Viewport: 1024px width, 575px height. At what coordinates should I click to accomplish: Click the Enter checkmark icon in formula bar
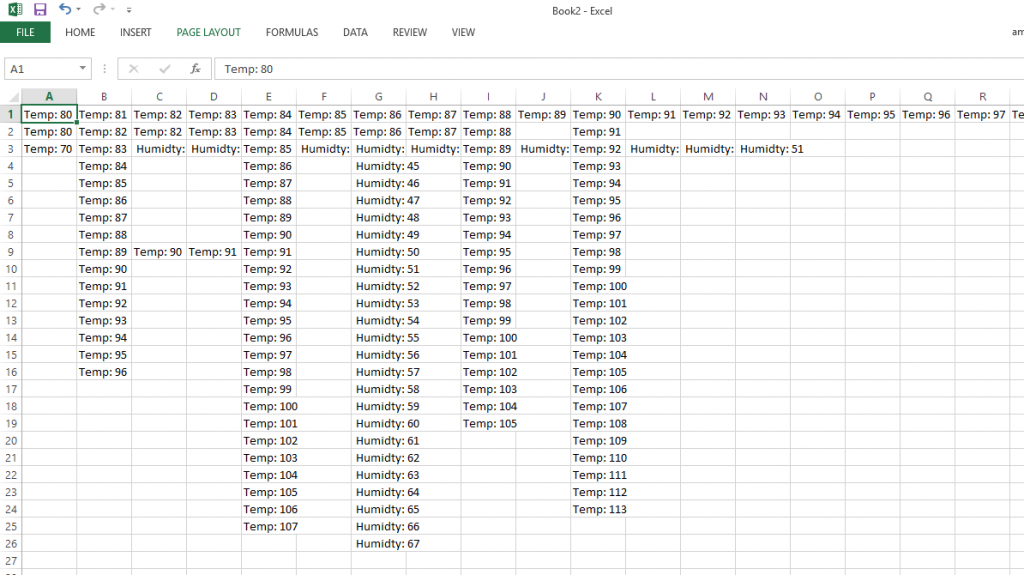click(165, 69)
